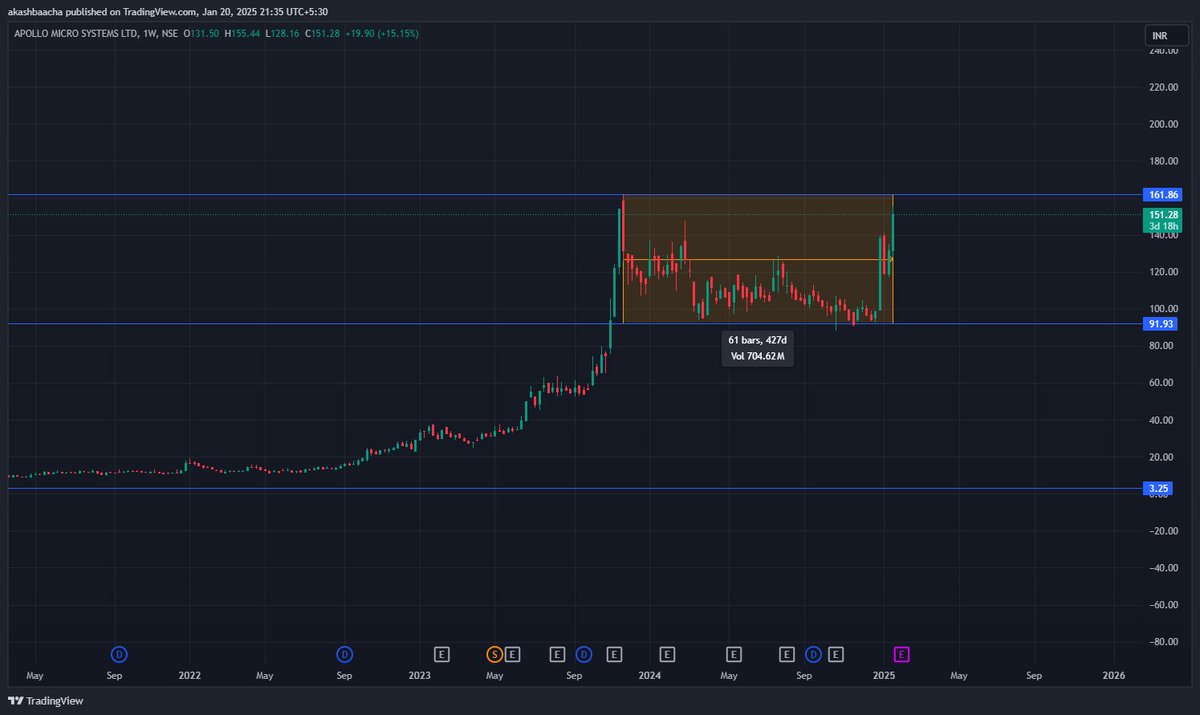The height and width of the screenshot is (715, 1200).
Task: Click the 'Vol 704.62M' volume text
Action: pyautogui.click(x=758, y=356)
